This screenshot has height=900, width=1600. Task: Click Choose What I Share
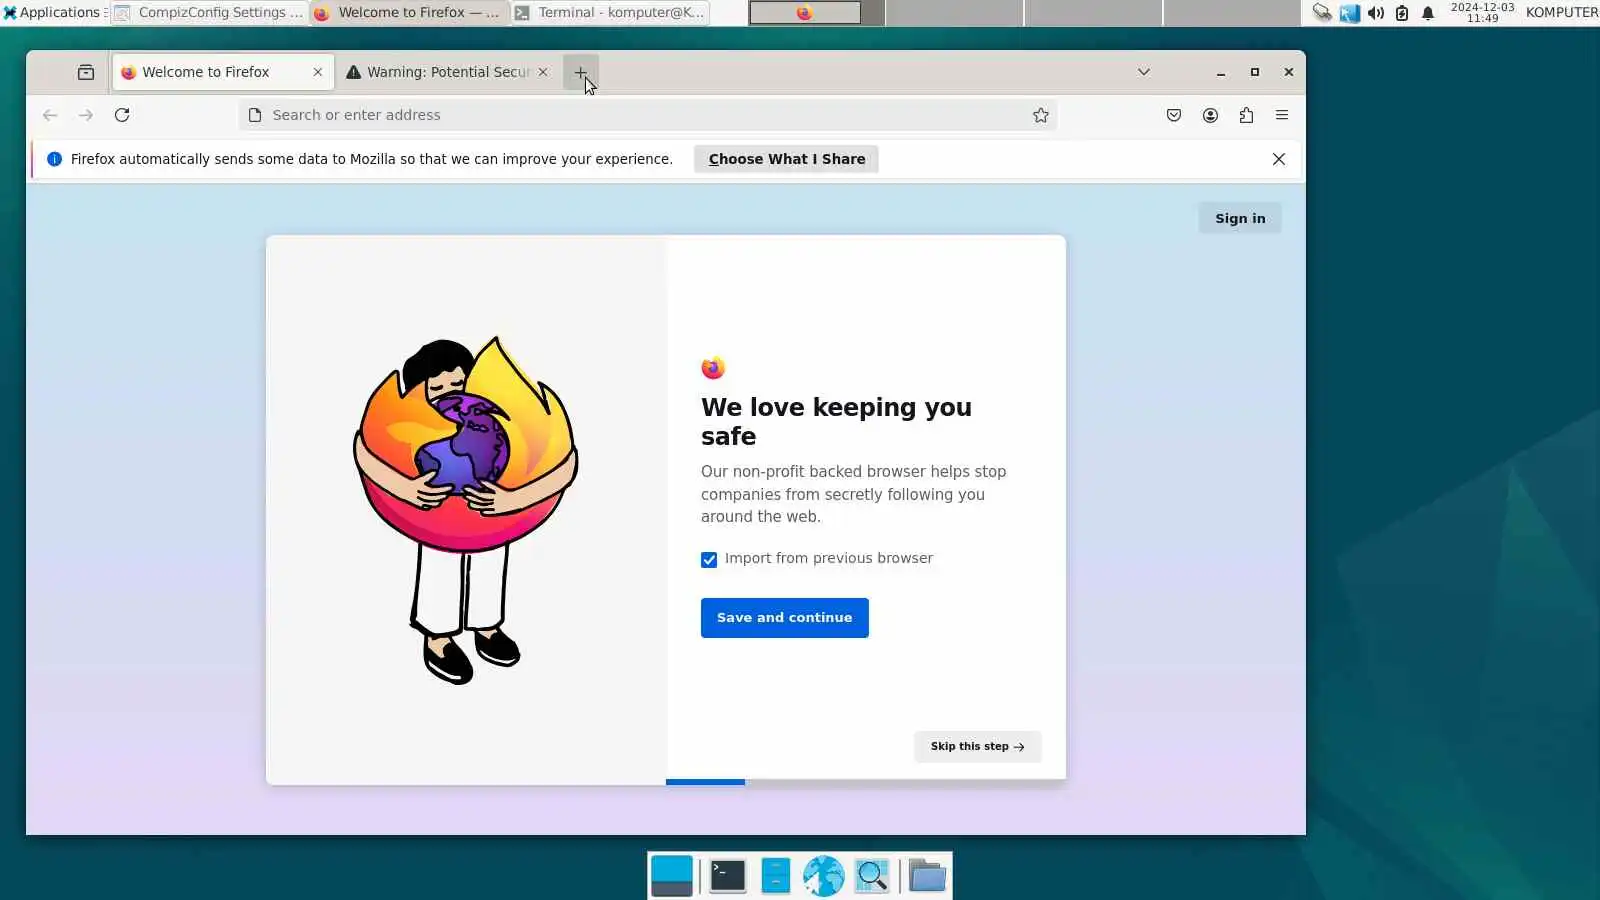coord(787,159)
